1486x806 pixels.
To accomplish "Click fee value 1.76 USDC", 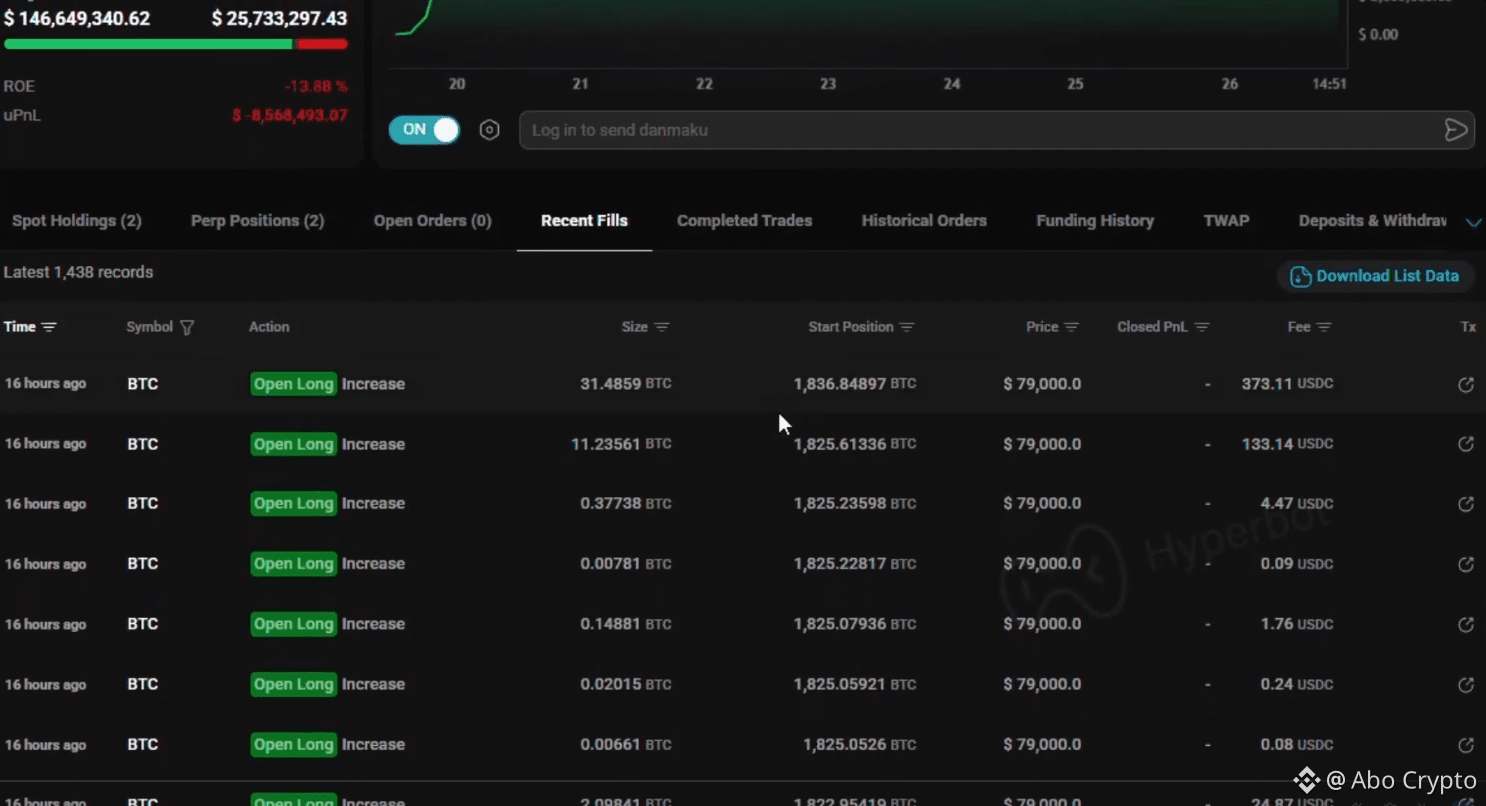I will pyautogui.click(x=1297, y=624).
